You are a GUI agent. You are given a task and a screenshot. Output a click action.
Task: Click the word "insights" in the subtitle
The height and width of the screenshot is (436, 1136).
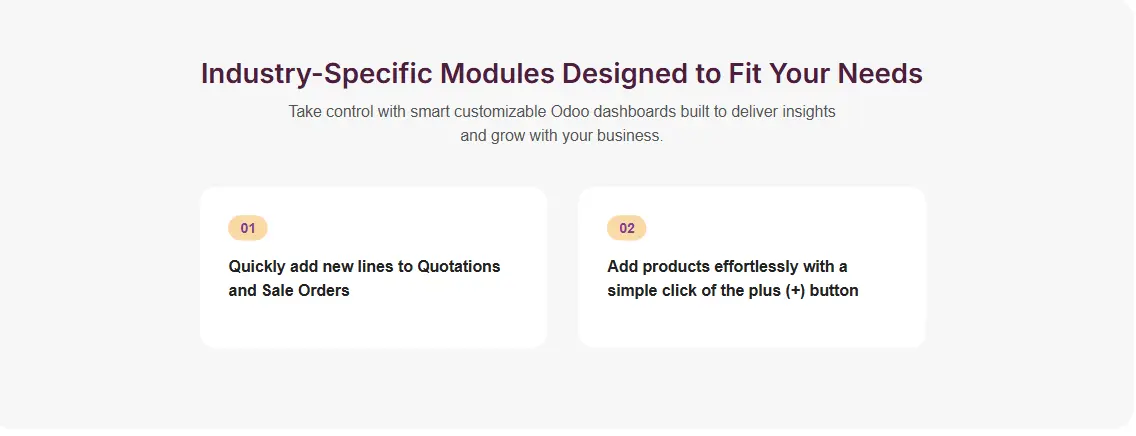tap(808, 111)
